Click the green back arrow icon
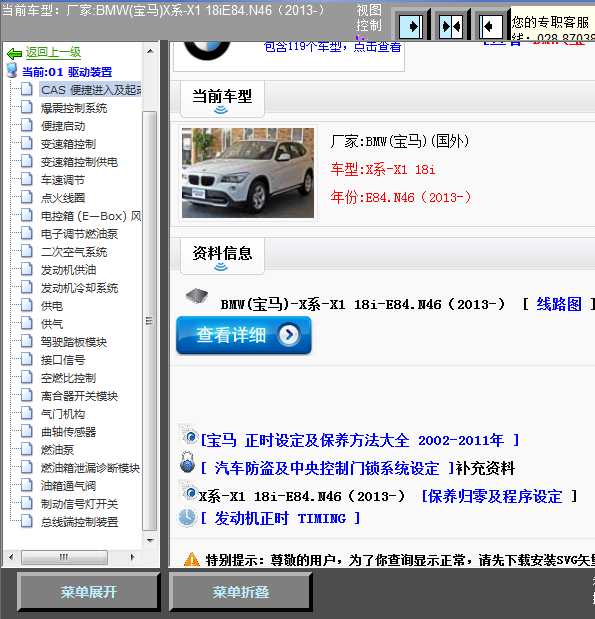Image resolution: width=595 pixels, height=619 pixels. [x=15, y=53]
